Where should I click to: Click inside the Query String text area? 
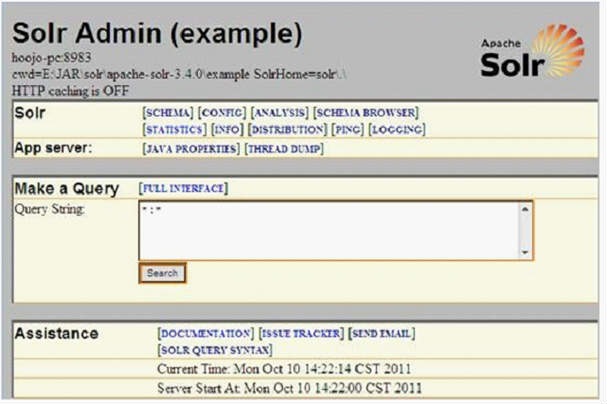click(x=329, y=231)
